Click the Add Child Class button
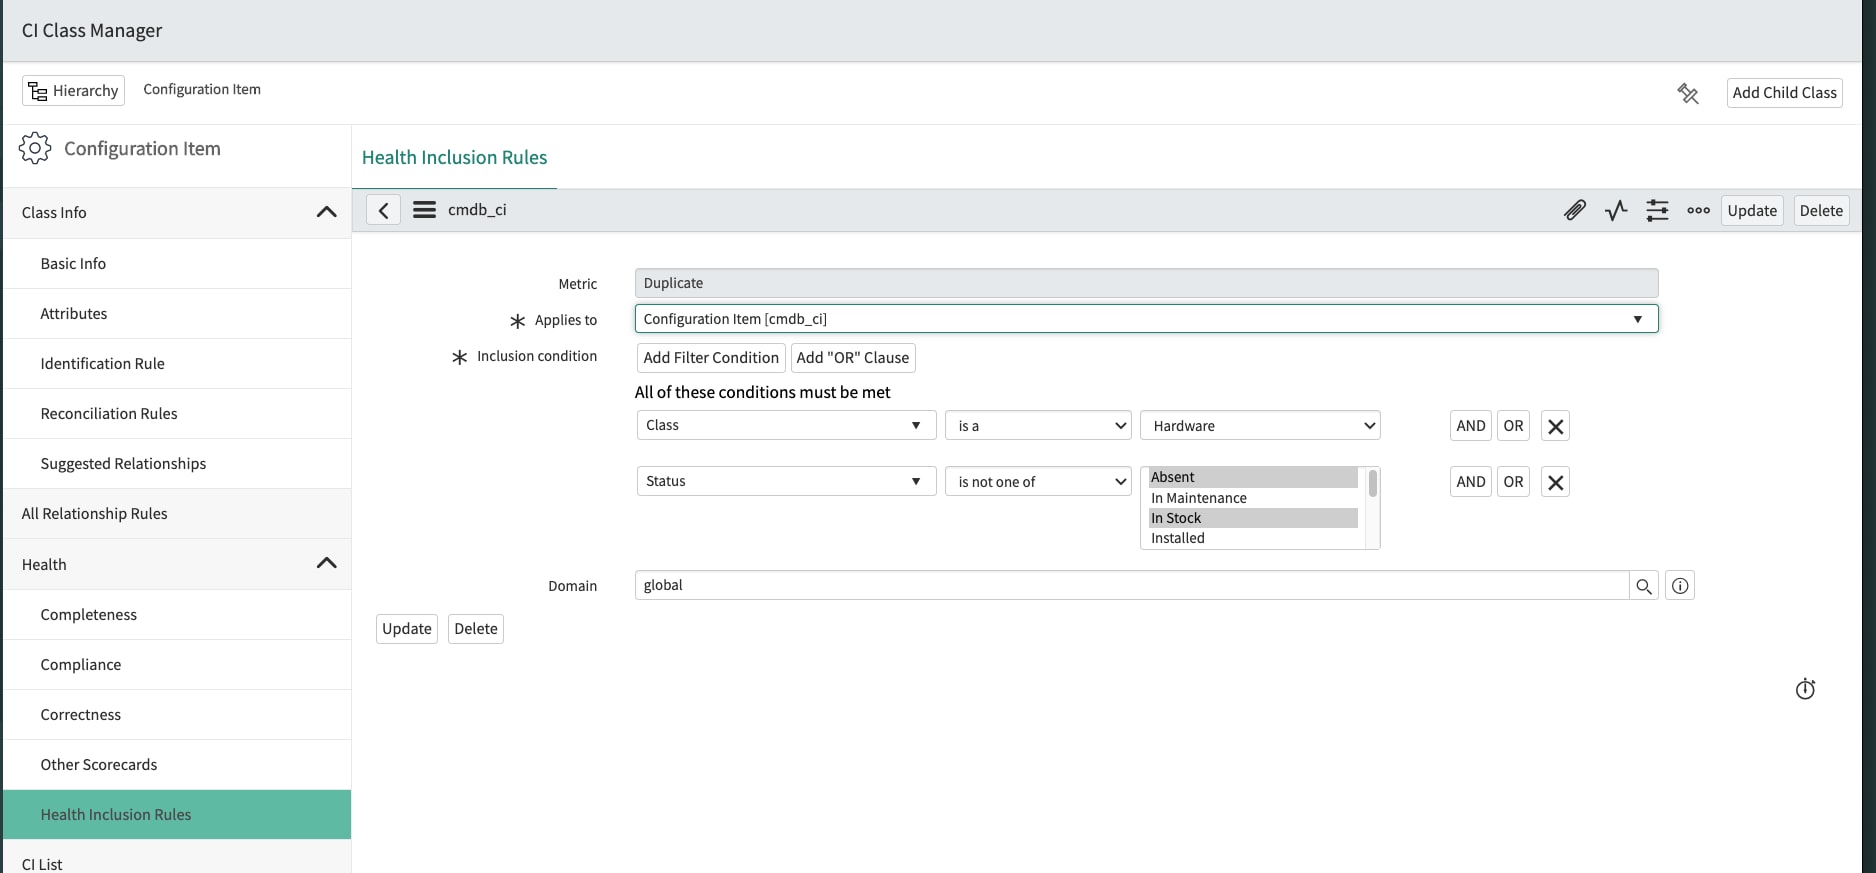 point(1784,93)
